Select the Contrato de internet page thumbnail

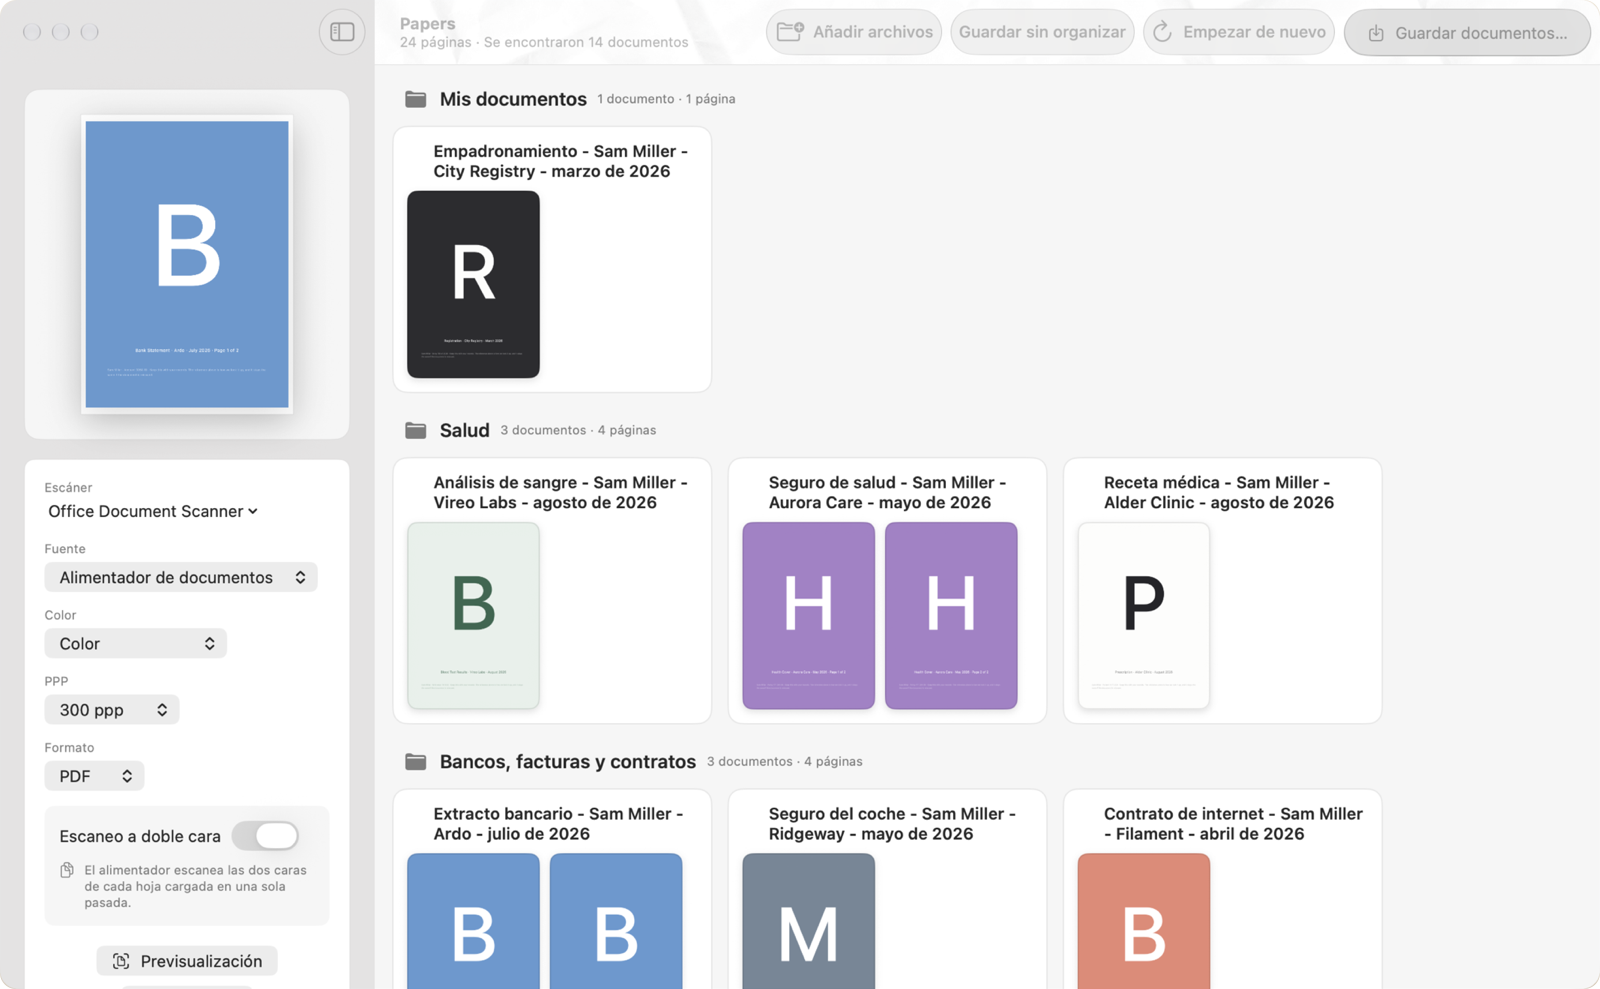[1144, 921]
